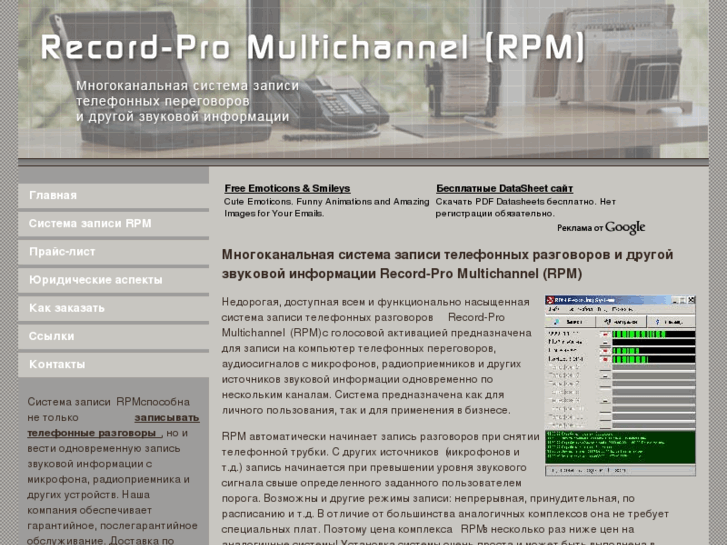Open the Главная menu item
This screenshot has height=545, width=727.
(x=114, y=196)
